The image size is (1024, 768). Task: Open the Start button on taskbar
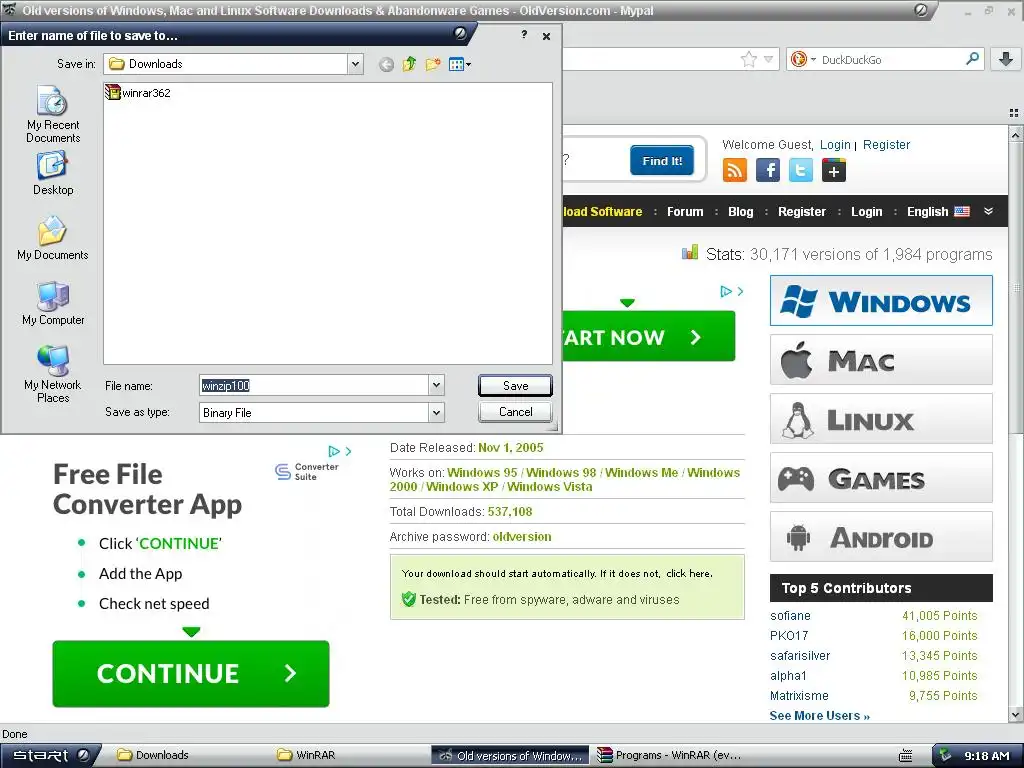(x=51, y=755)
